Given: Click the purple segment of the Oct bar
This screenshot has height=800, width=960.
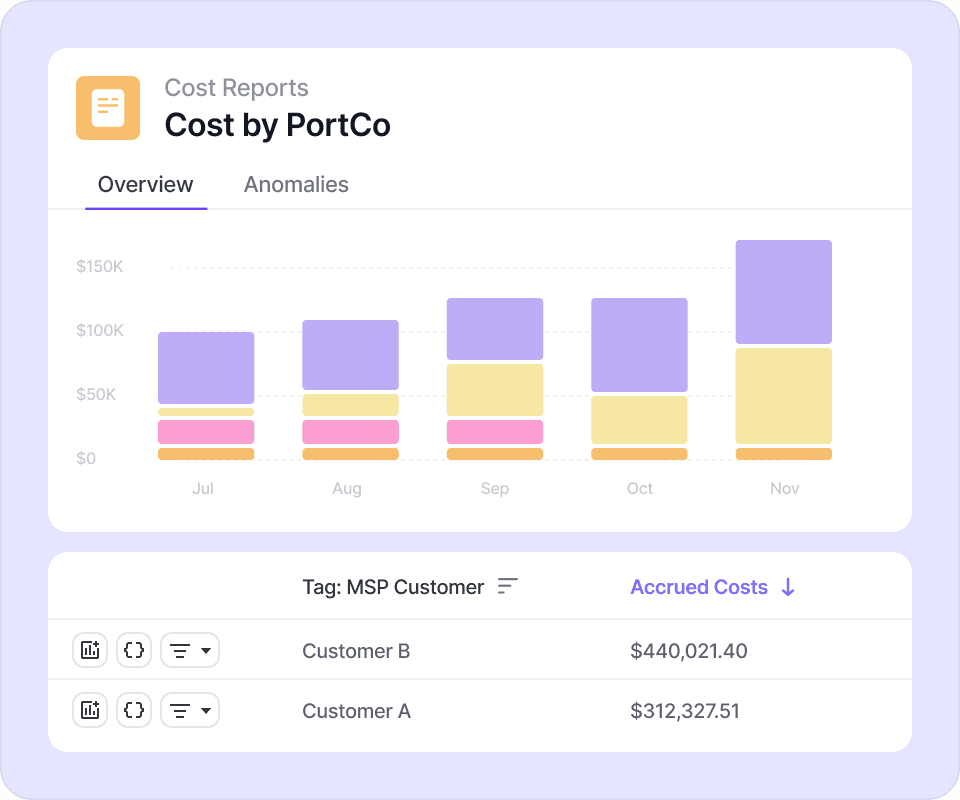Looking at the screenshot, I should coord(639,345).
